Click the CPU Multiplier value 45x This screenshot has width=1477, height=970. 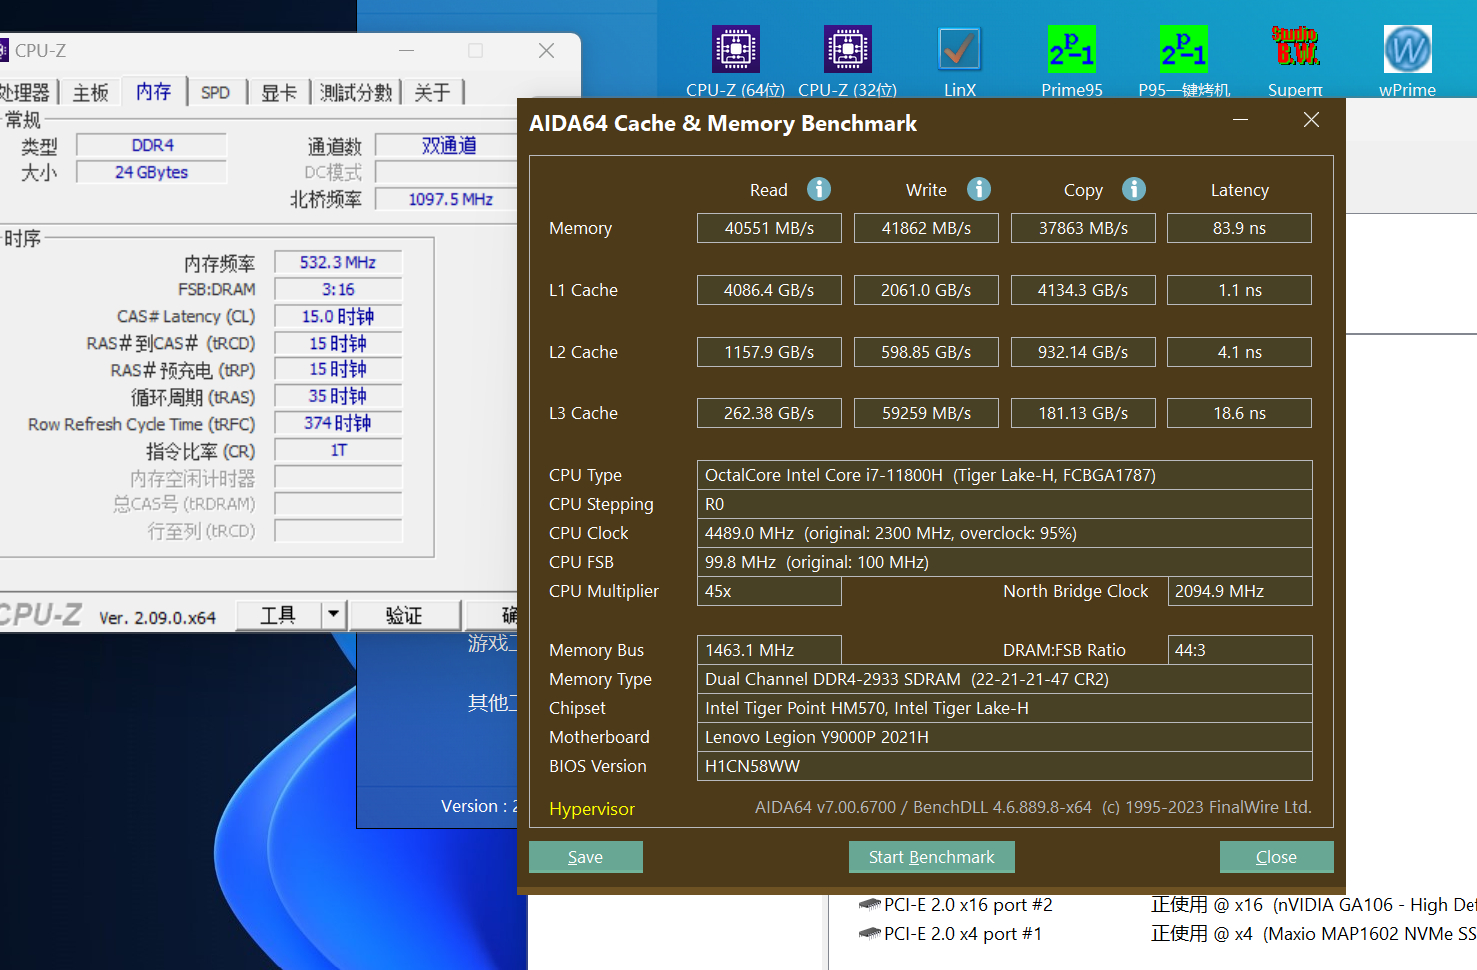[x=769, y=591]
